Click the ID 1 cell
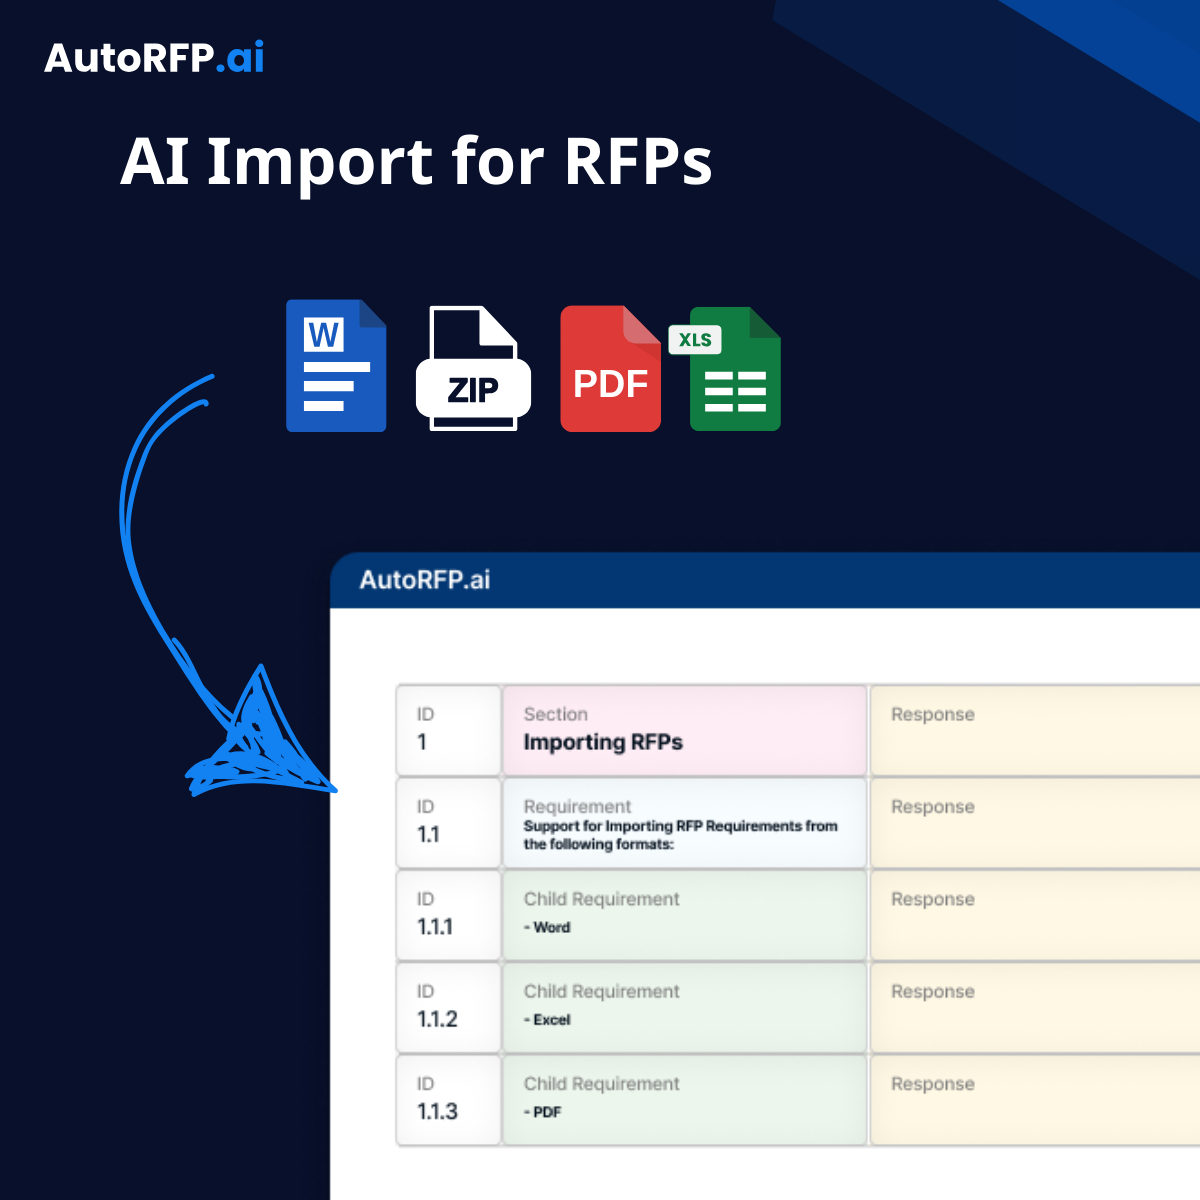This screenshot has width=1200, height=1200. click(448, 730)
